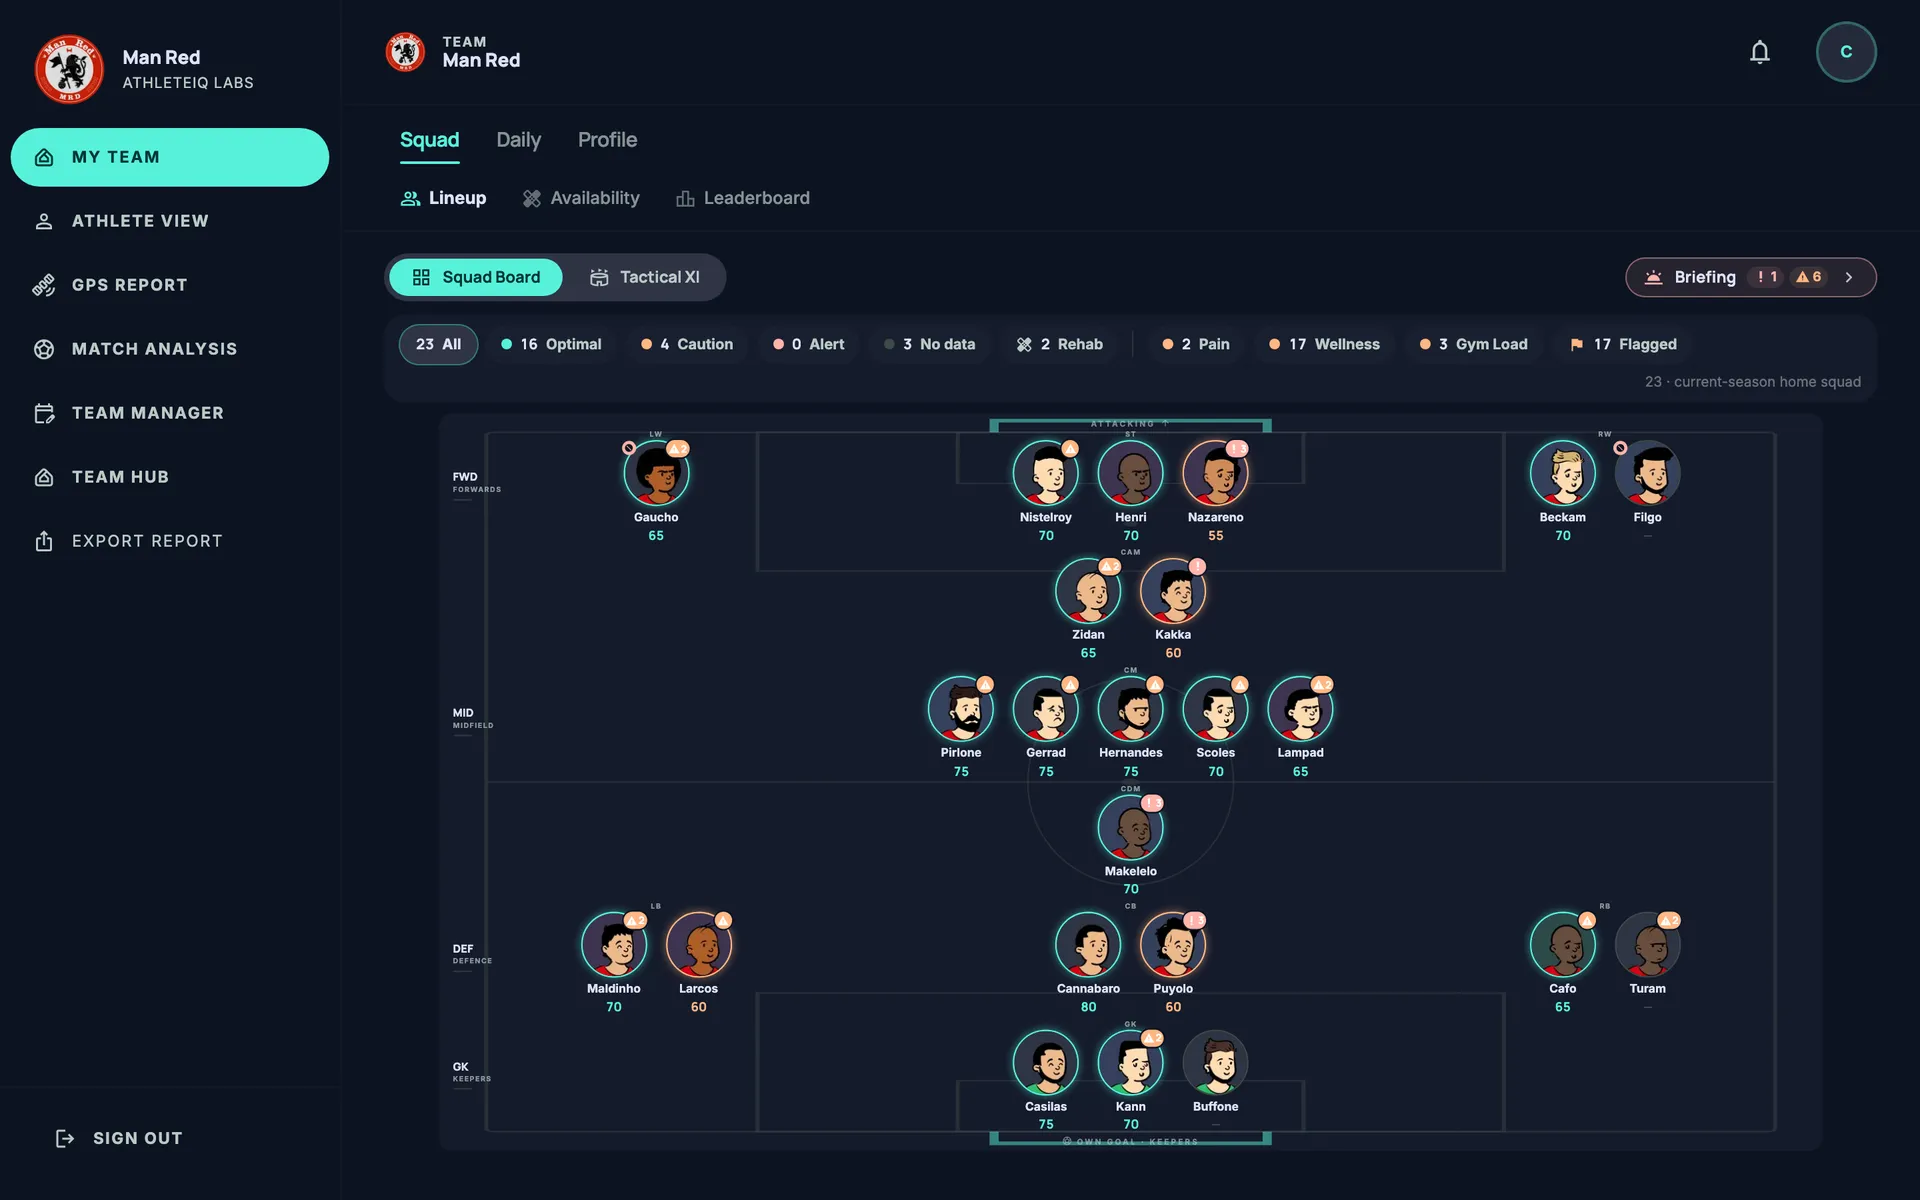Screen dimensions: 1920x1200
Task: Open Team Manager section
Action: [x=170, y=413]
